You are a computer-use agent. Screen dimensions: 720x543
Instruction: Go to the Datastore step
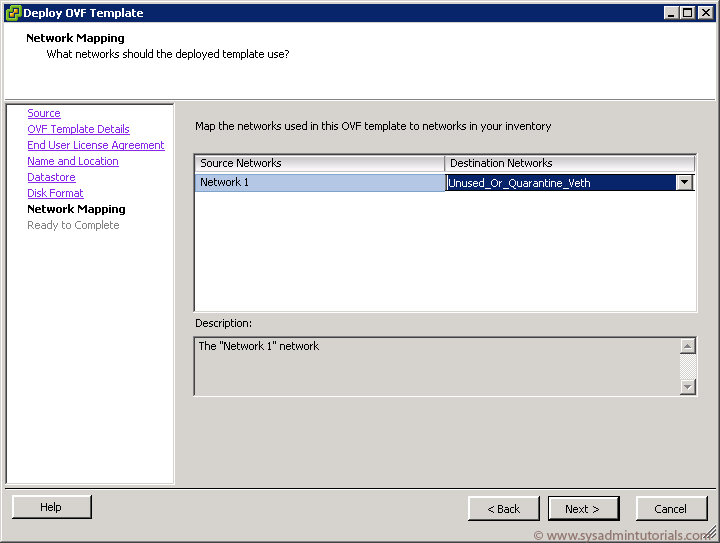point(51,177)
